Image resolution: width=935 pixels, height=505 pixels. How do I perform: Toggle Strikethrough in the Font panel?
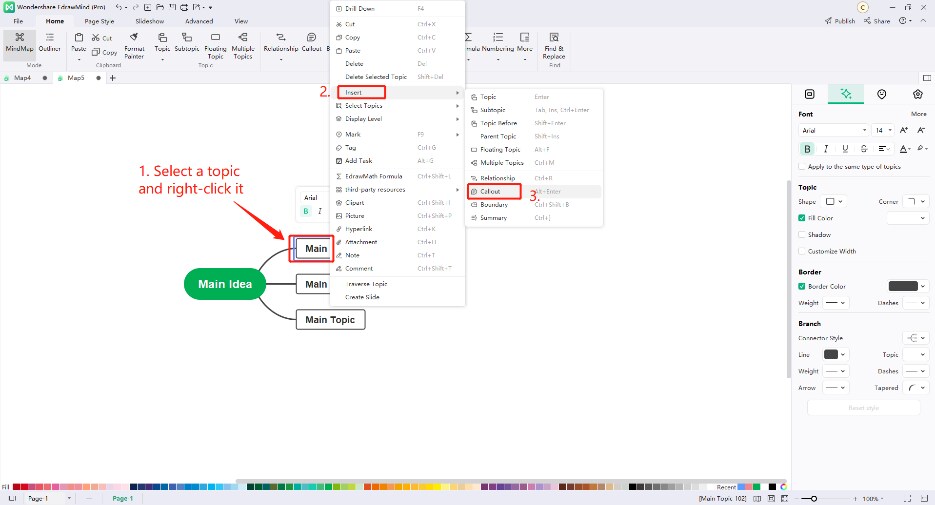[x=863, y=148]
